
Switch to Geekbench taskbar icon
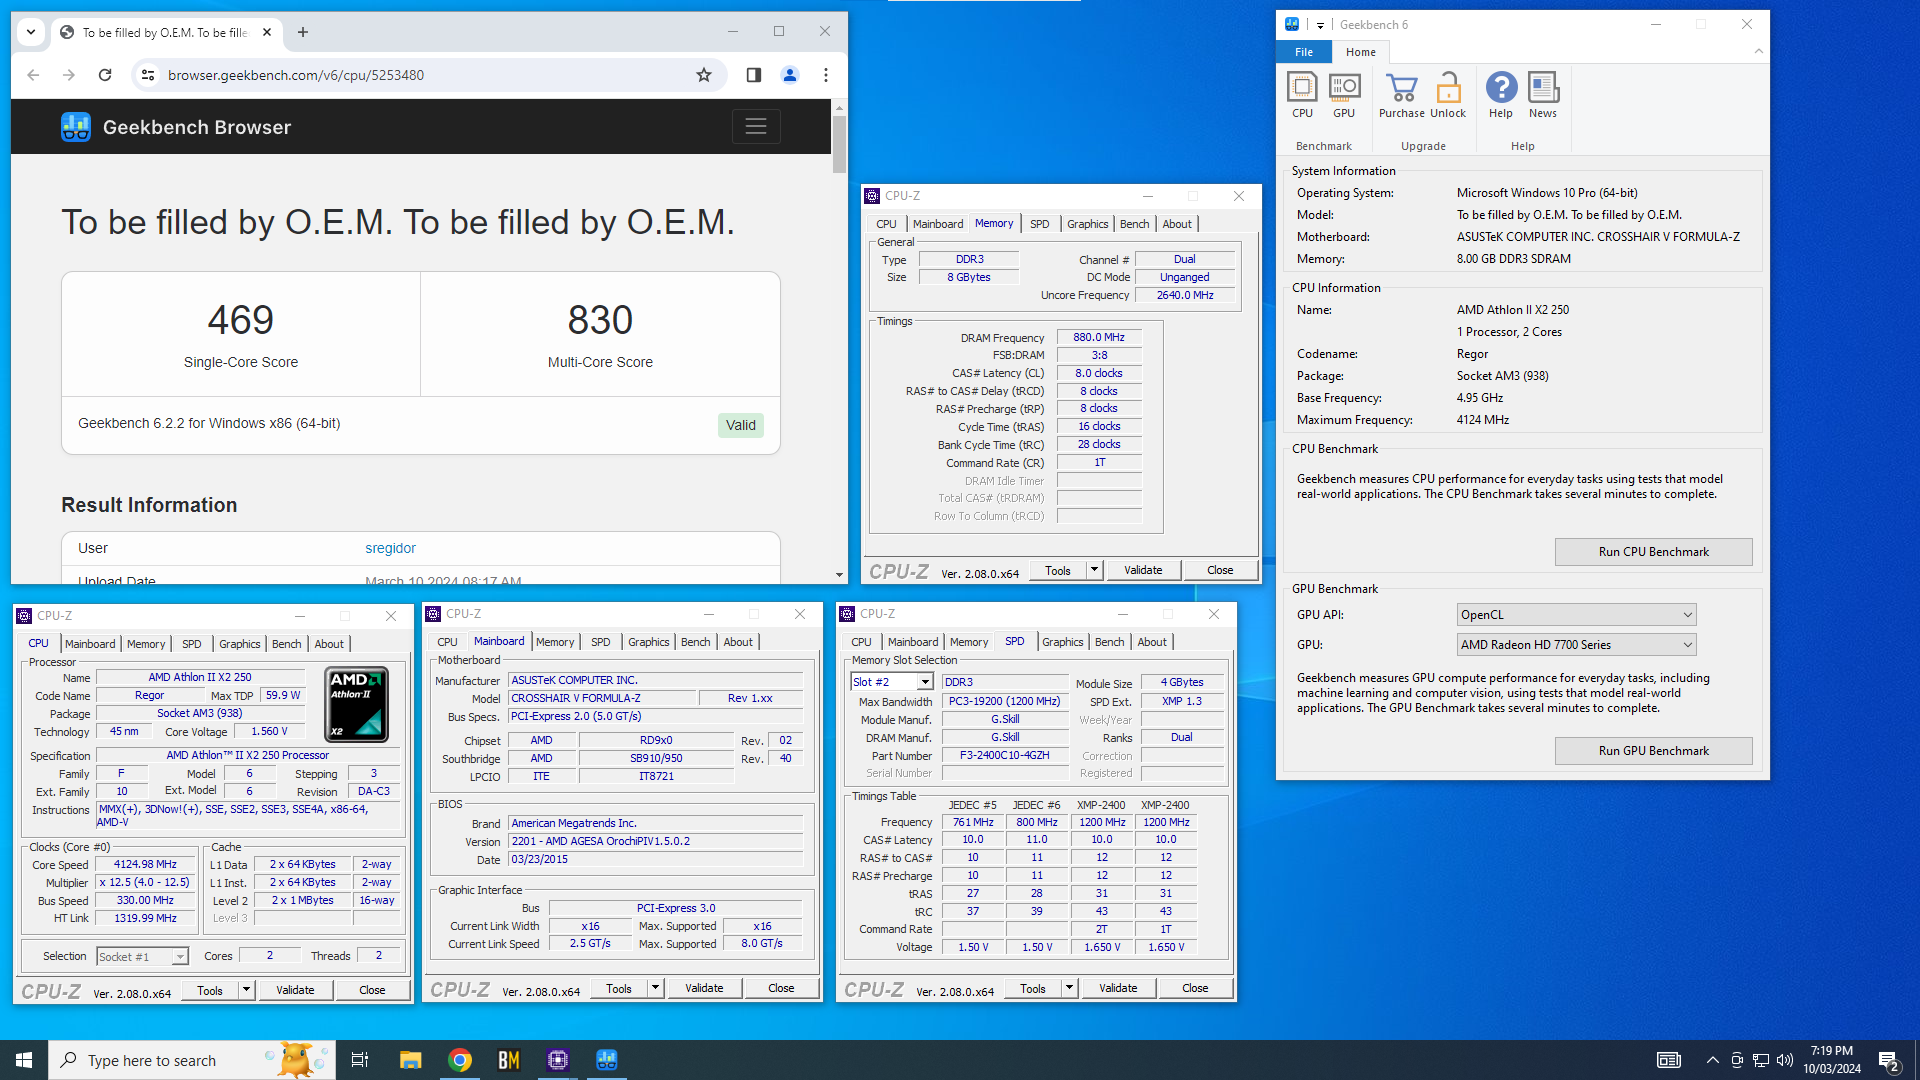click(x=607, y=1060)
